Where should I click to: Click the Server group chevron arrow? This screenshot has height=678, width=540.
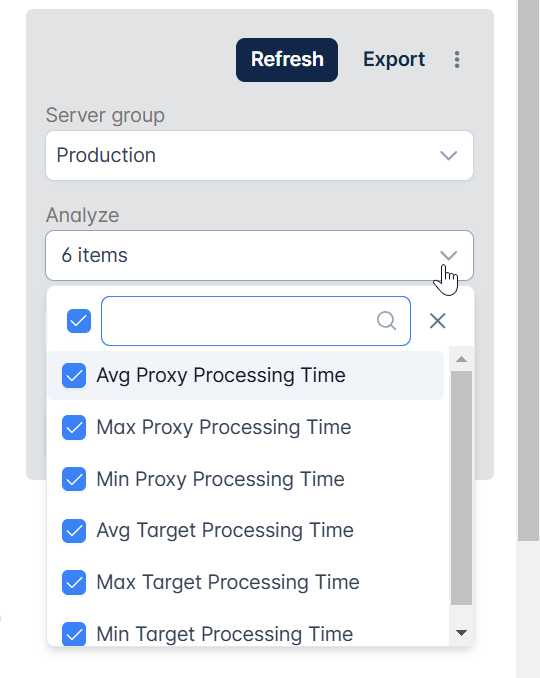point(448,156)
